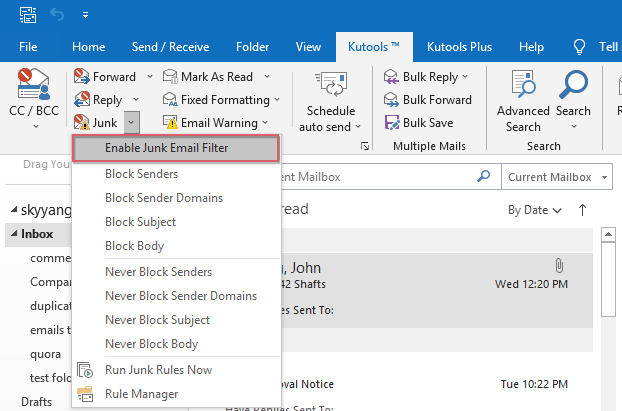
Task: Click the Search magnifier ribbon icon
Action: 573,84
